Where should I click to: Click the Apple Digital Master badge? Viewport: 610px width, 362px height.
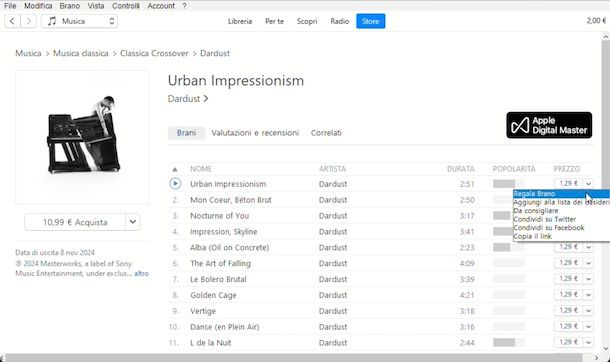[x=549, y=125]
